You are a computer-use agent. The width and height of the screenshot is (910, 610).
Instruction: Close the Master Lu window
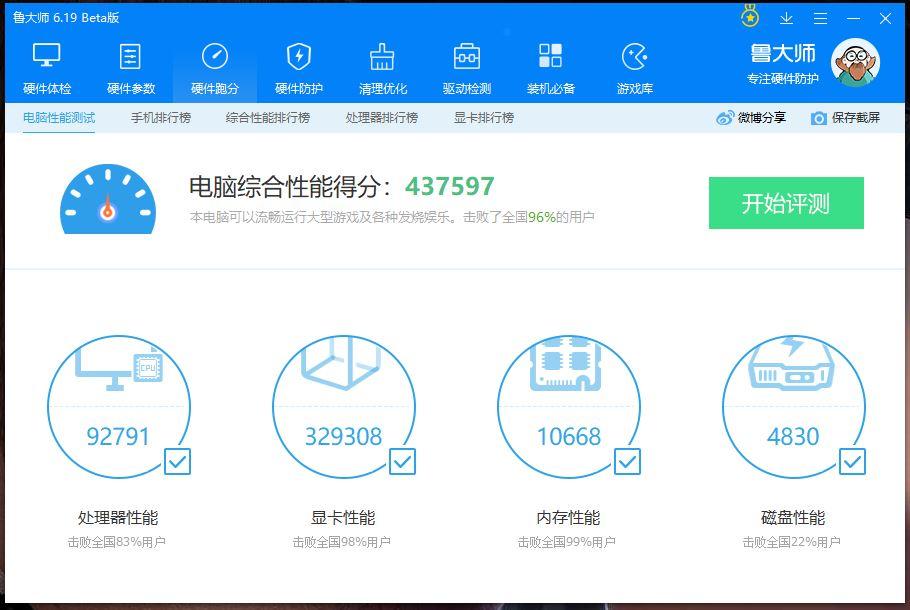(x=885, y=19)
